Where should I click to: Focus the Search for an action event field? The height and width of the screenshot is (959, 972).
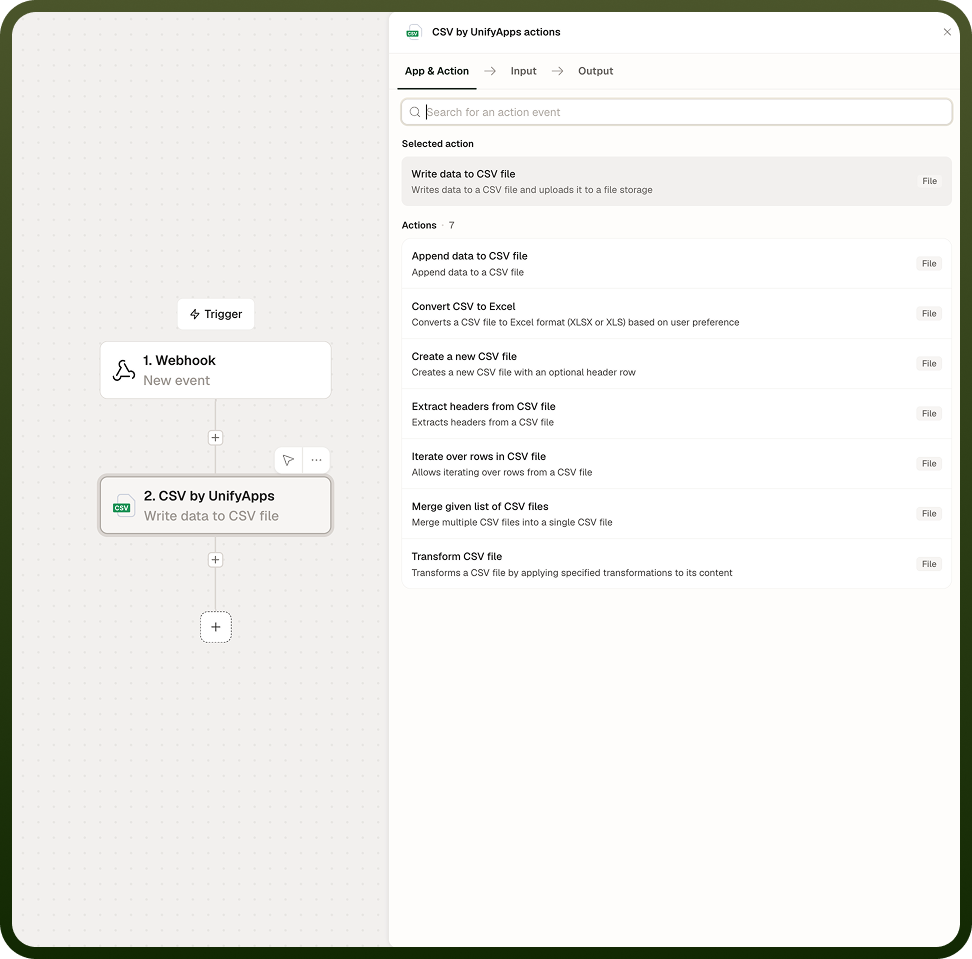click(676, 112)
